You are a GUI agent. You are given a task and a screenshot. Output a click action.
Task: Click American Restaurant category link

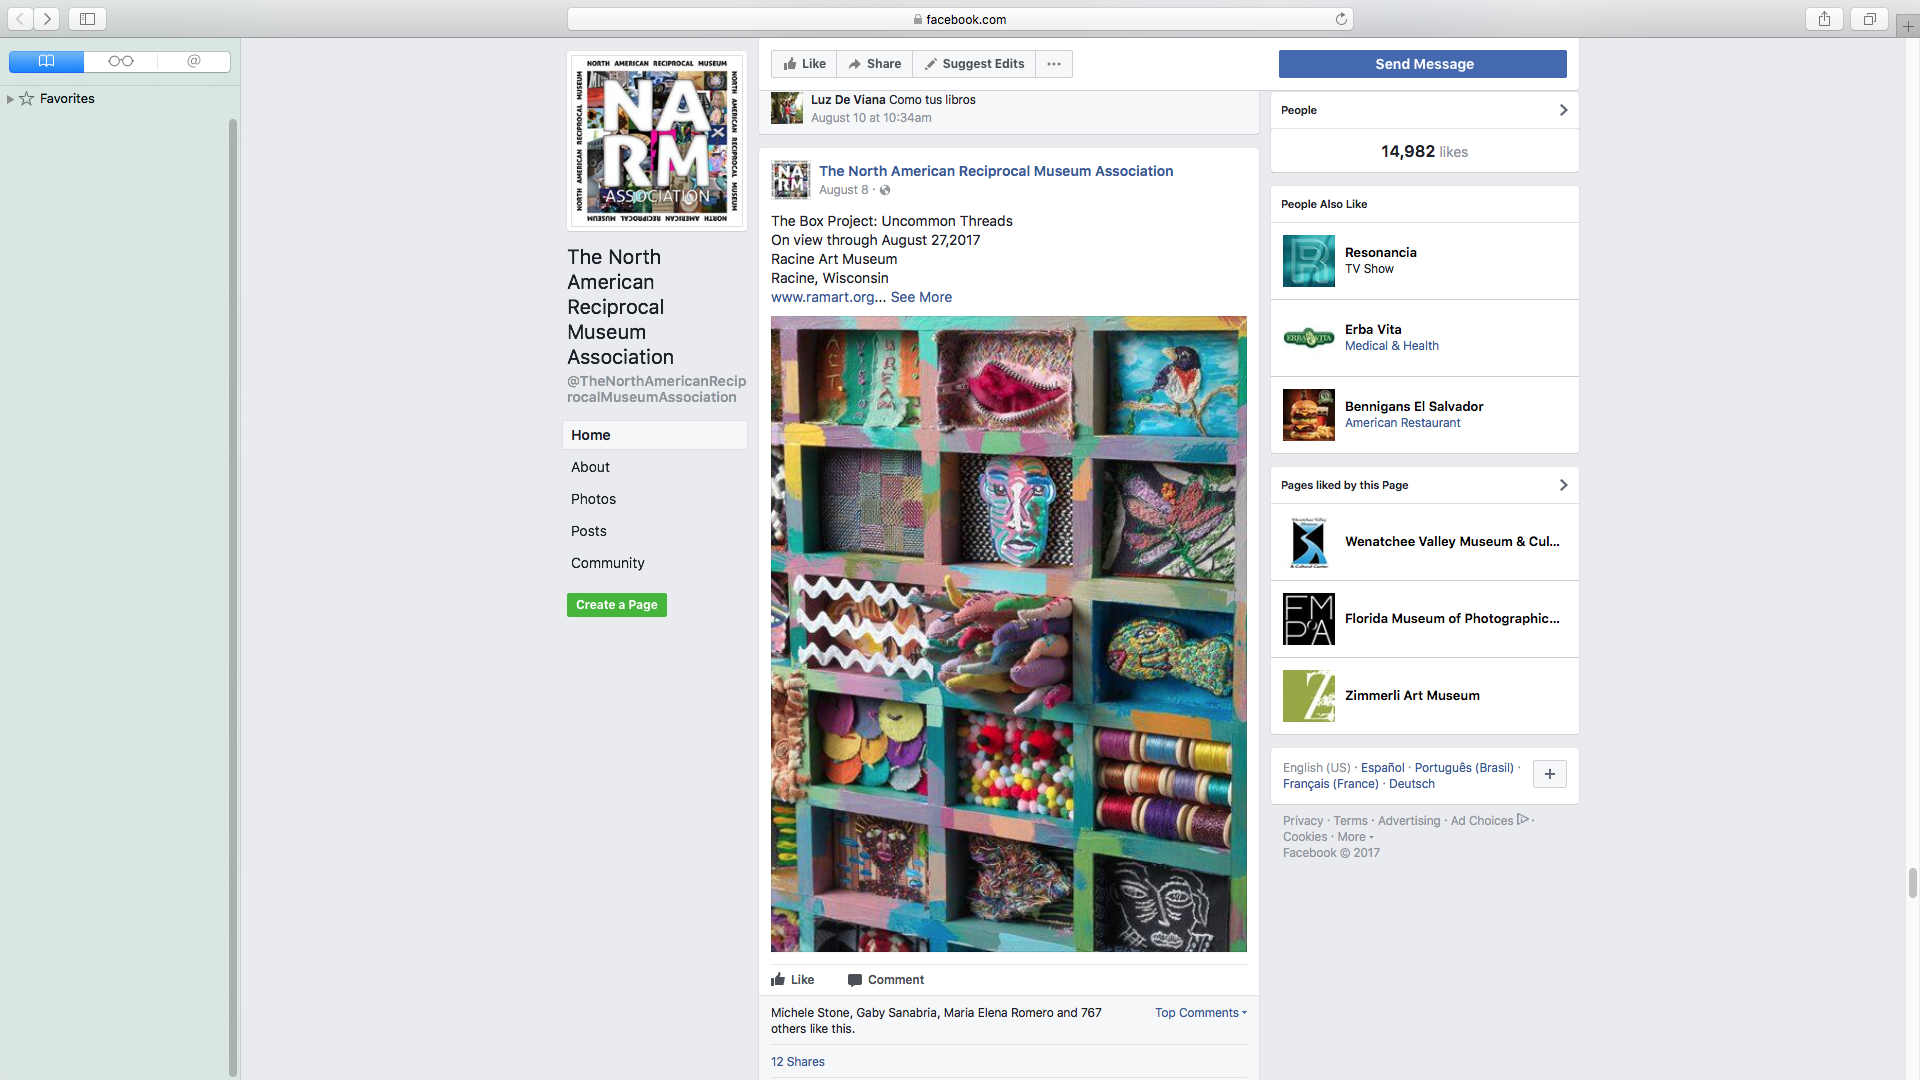click(x=1402, y=423)
